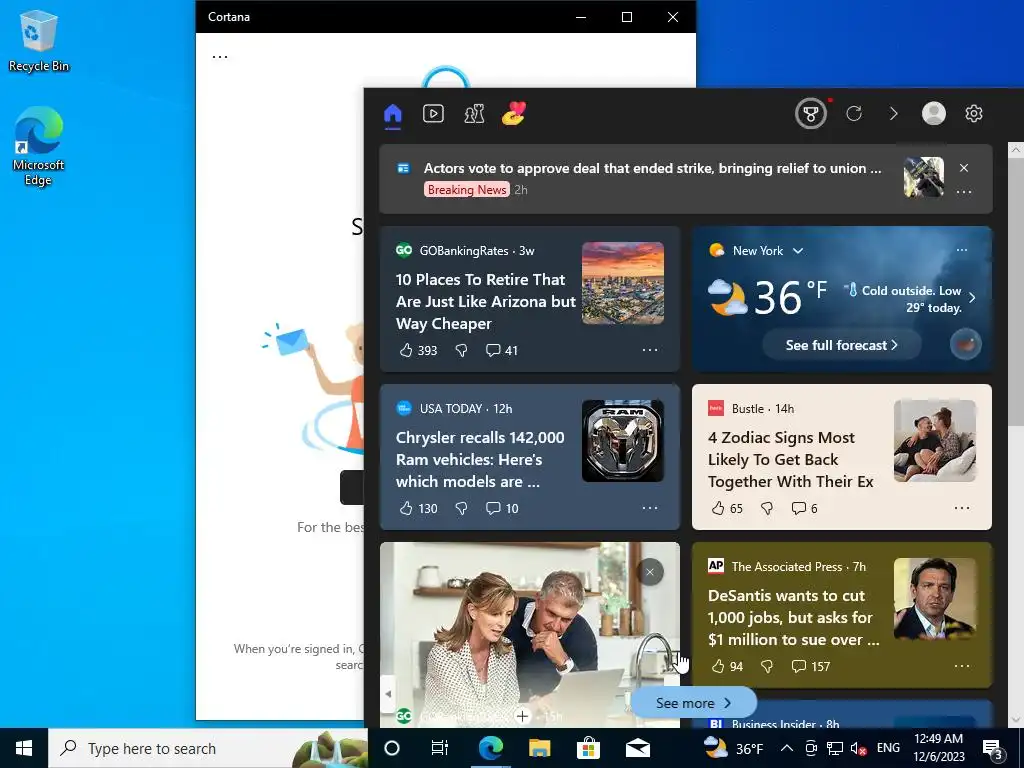1024x768 pixels.
Task: Open the Start menu
Action: tap(24, 748)
